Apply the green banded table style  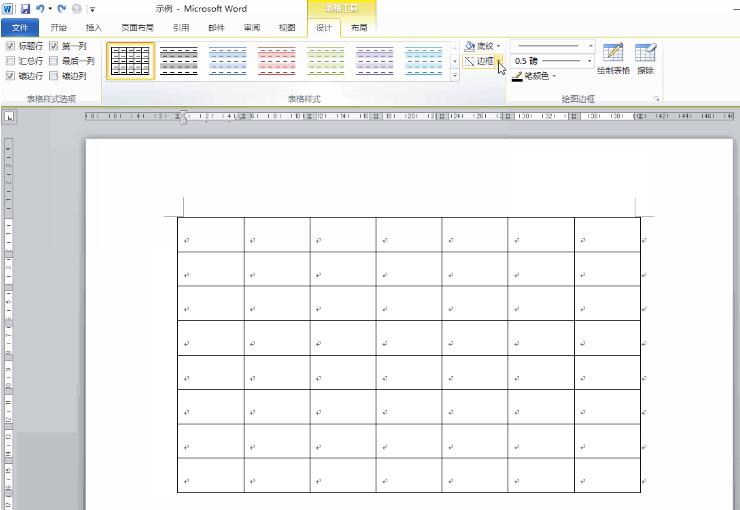coord(326,61)
